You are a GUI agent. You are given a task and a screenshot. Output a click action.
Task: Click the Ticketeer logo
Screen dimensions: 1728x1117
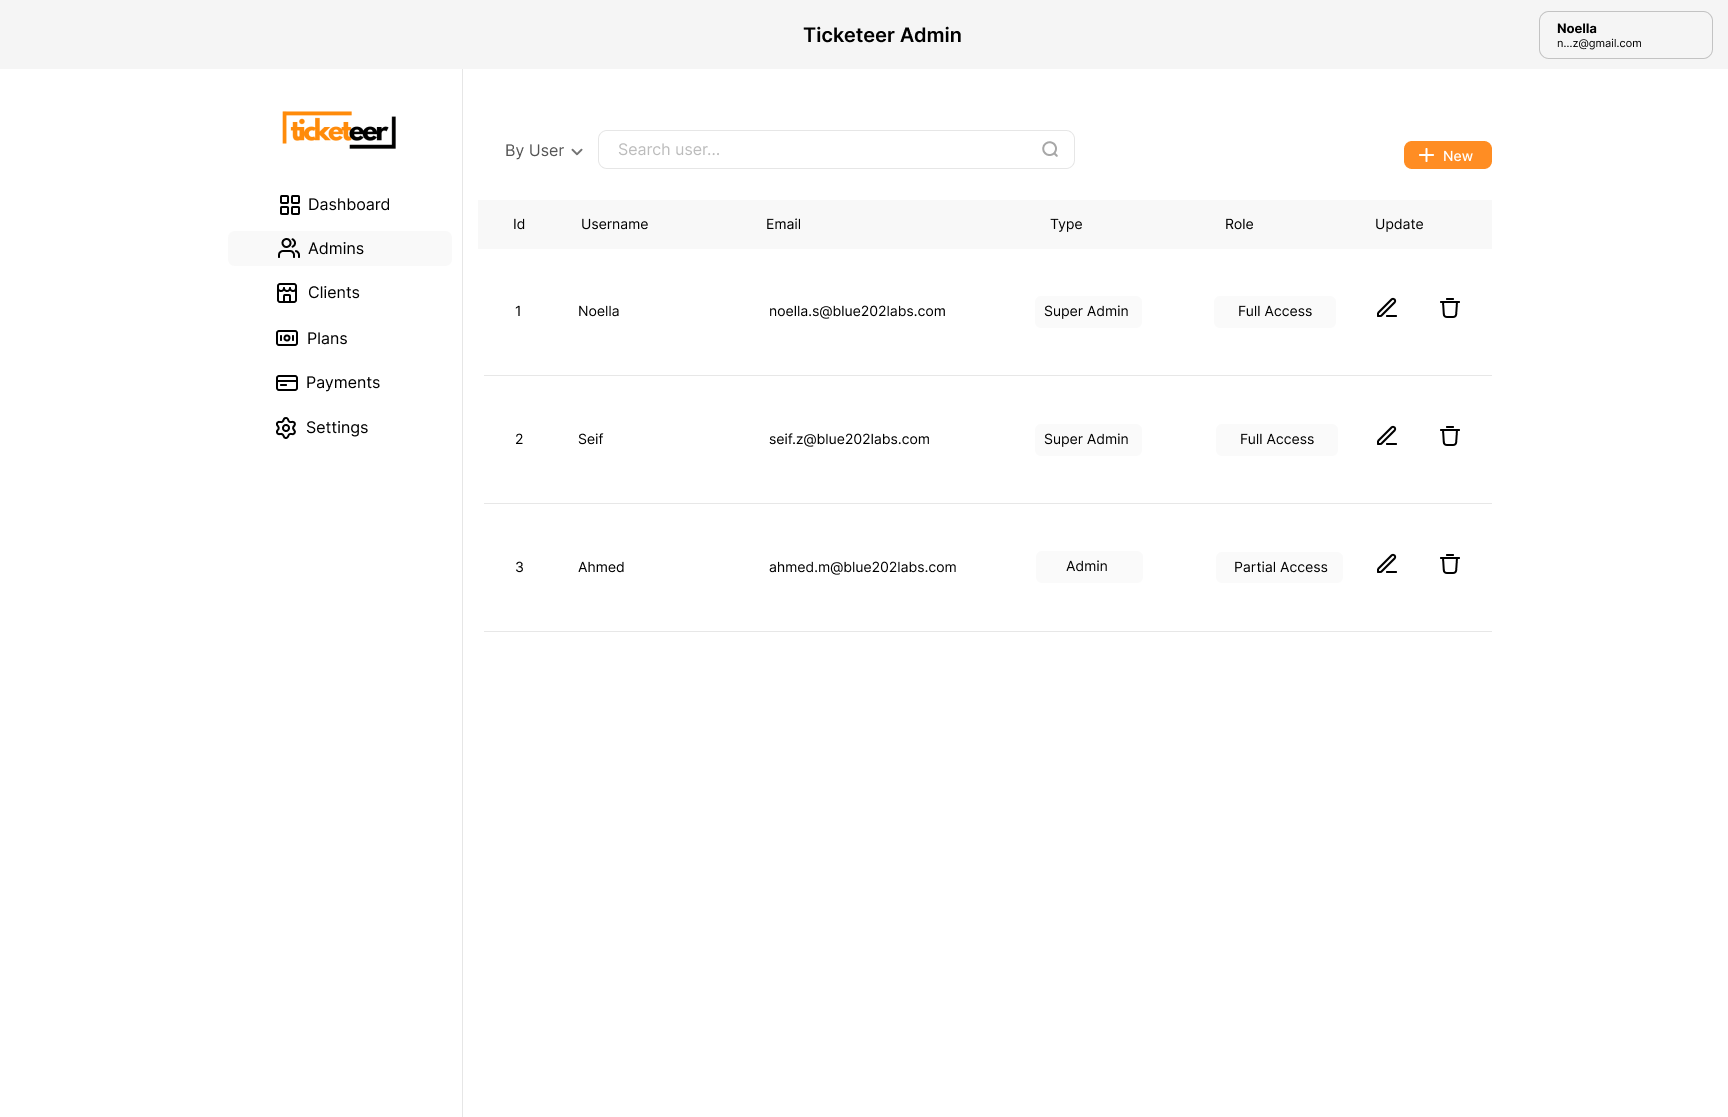click(339, 131)
